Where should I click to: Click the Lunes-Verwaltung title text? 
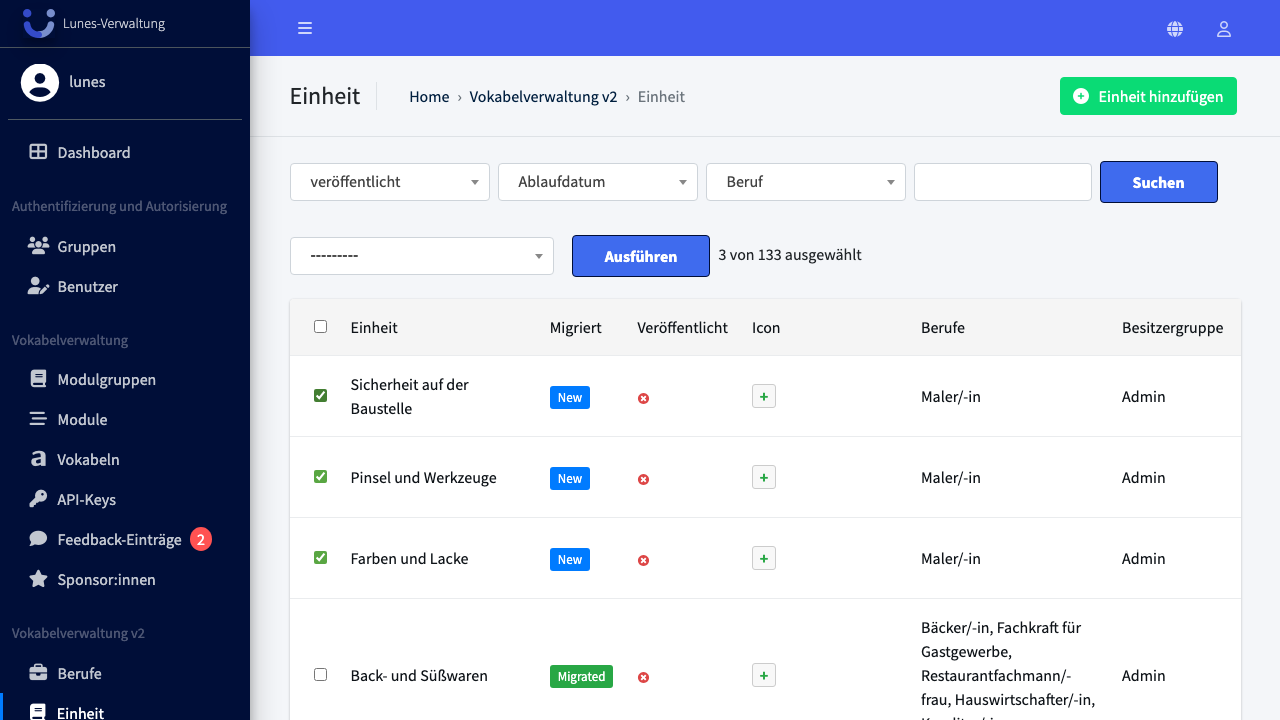pos(114,23)
